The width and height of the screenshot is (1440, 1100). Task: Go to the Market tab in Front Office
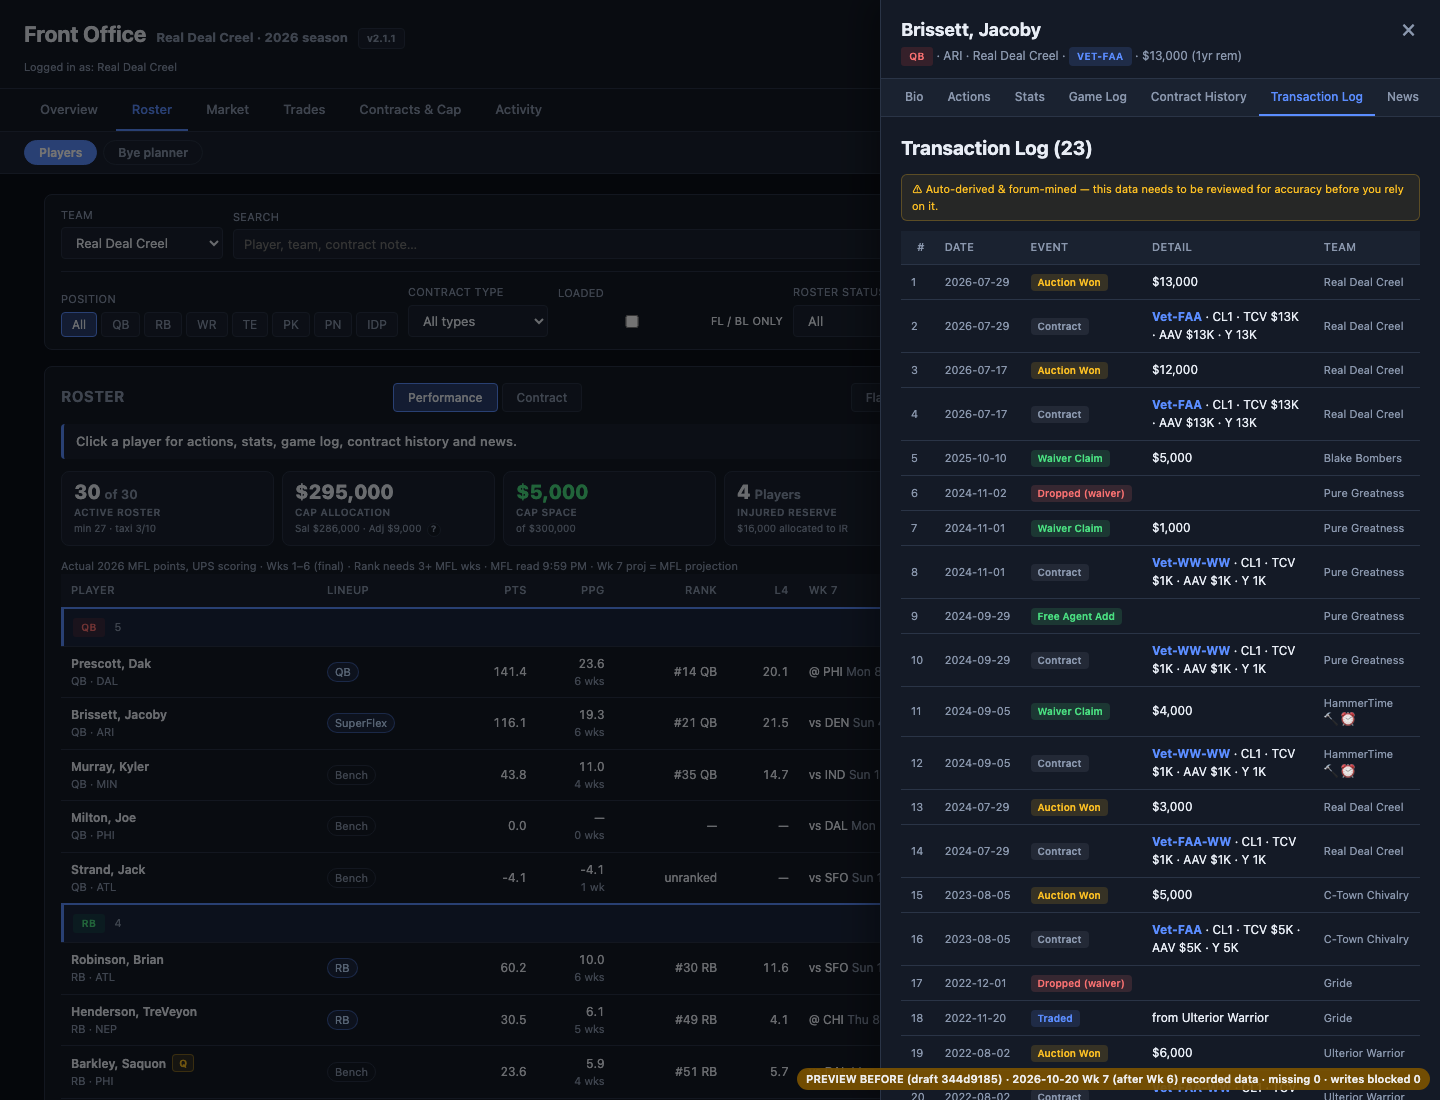(x=228, y=110)
